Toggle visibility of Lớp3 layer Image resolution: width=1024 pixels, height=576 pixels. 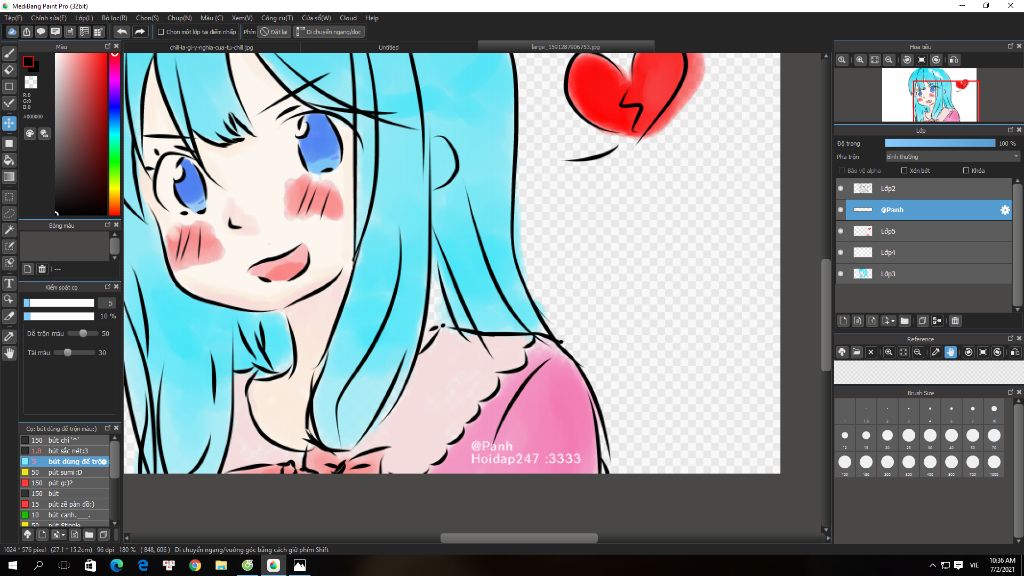[x=841, y=274]
